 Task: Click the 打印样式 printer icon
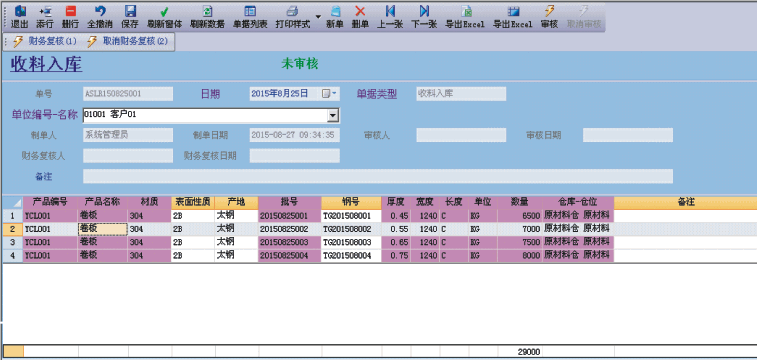tap(293, 16)
